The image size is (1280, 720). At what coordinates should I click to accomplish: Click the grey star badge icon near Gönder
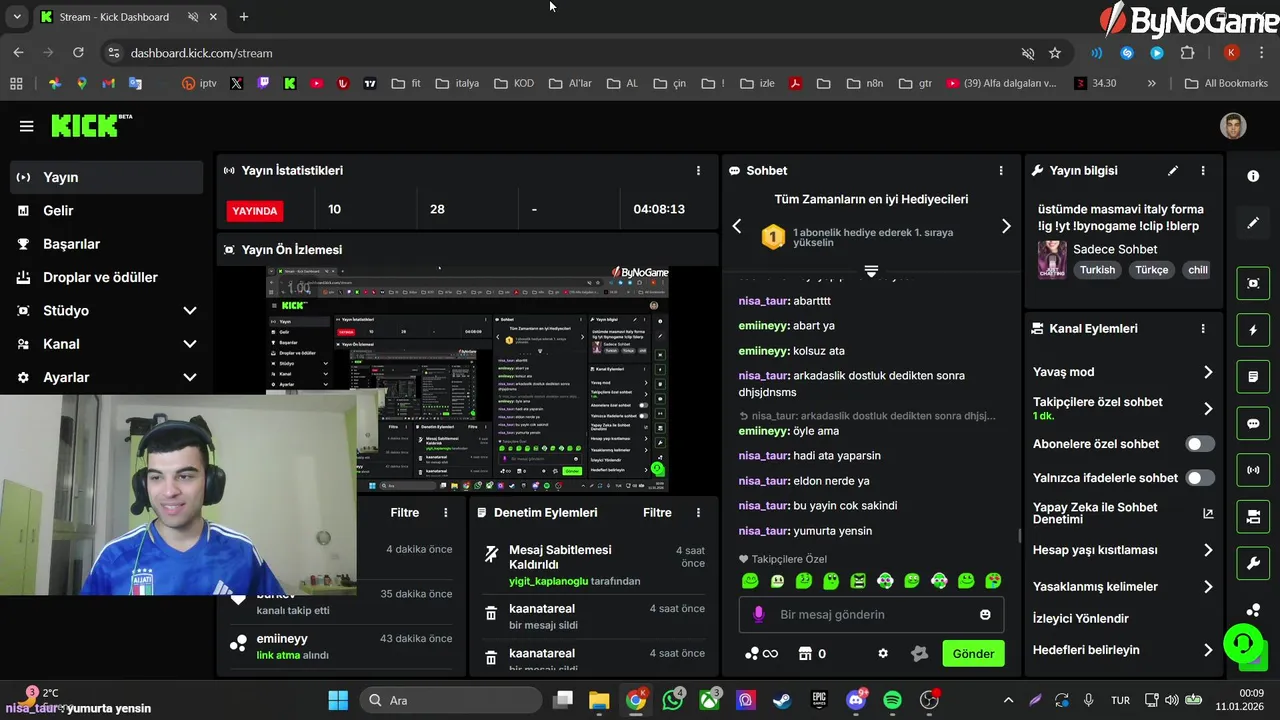tap(920, 654)
